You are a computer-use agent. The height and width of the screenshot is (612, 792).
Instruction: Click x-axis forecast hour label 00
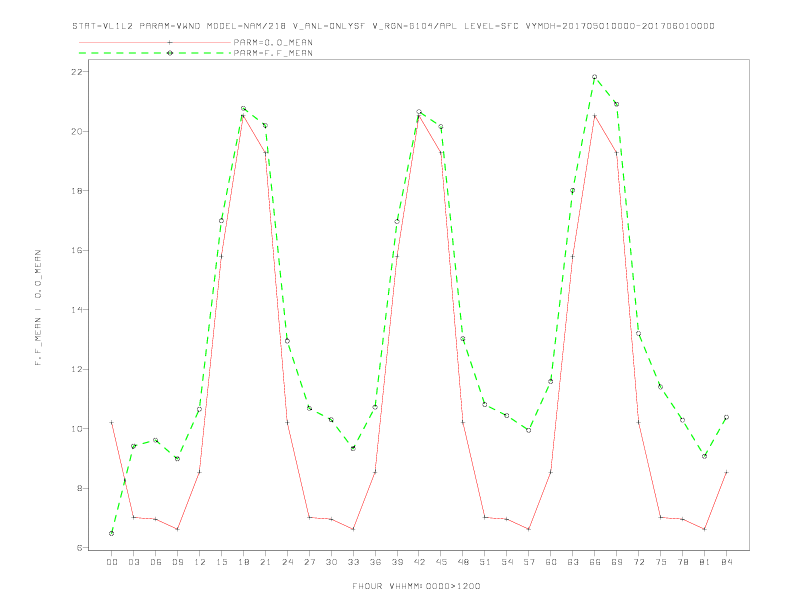click(x=112, y=562)
